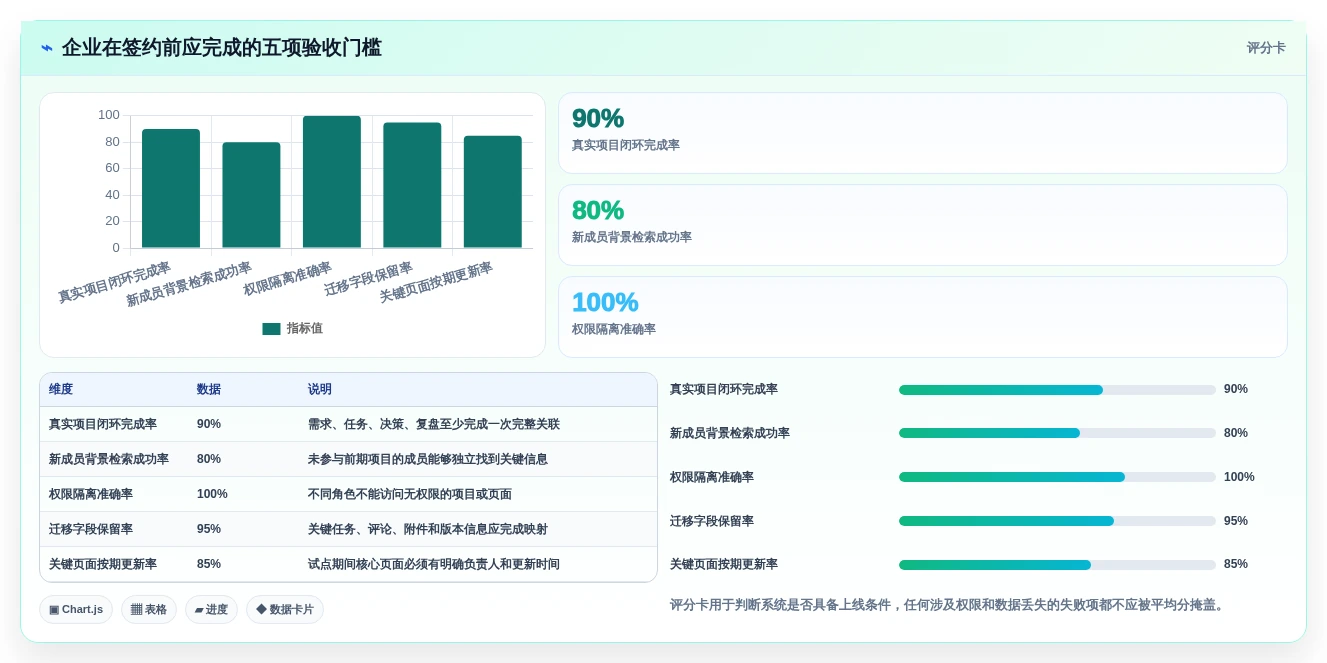Click the lightning icon beside the title

(47, 48)
